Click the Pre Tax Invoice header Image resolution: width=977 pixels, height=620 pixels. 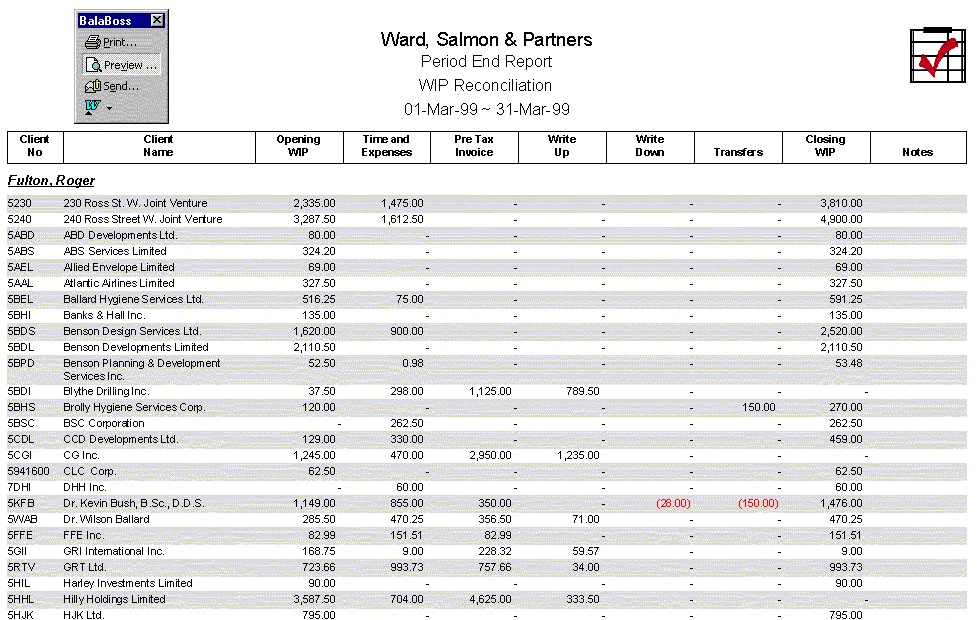(474, 146)
